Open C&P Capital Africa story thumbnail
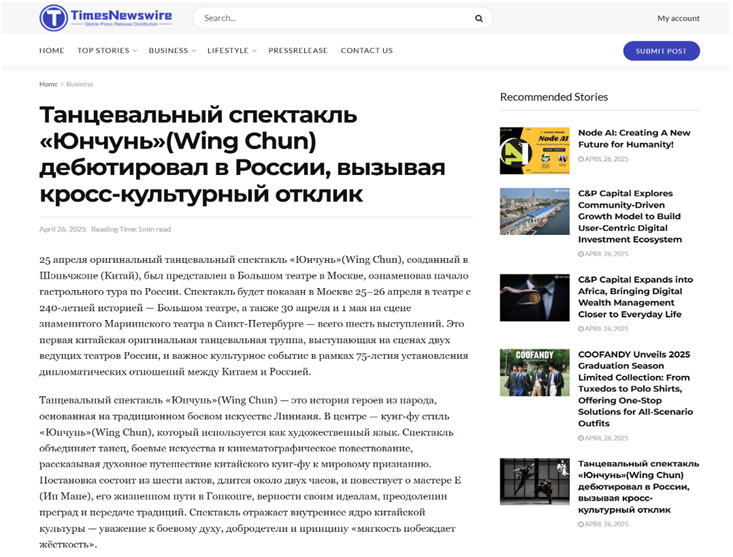 coord(535,298)
